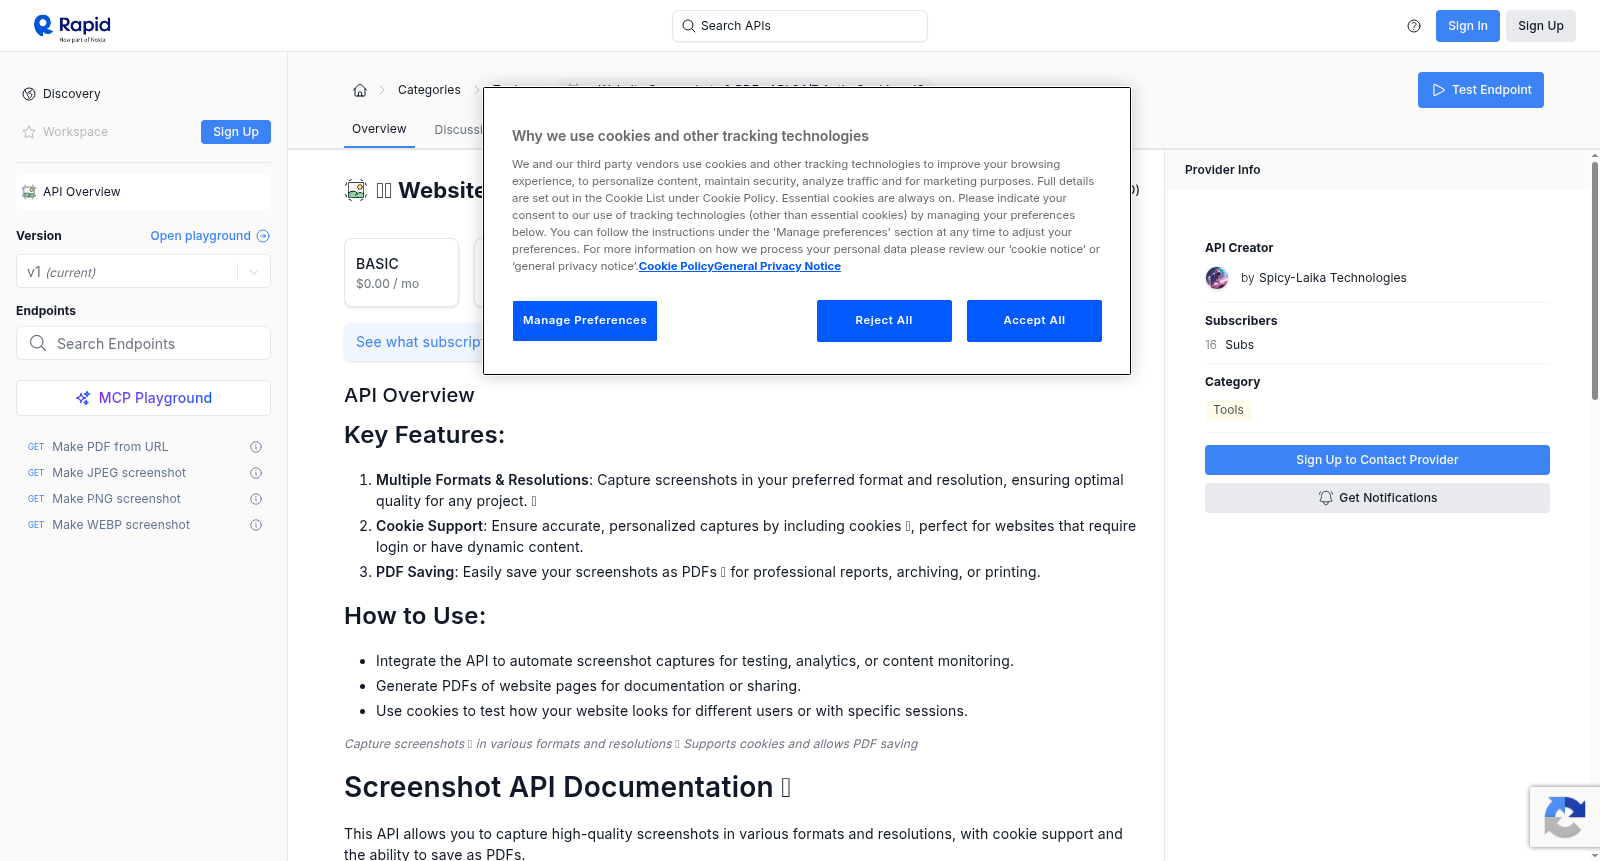Click the API Overview sidebar icon
1600x861 pixels.
(29, 192)
